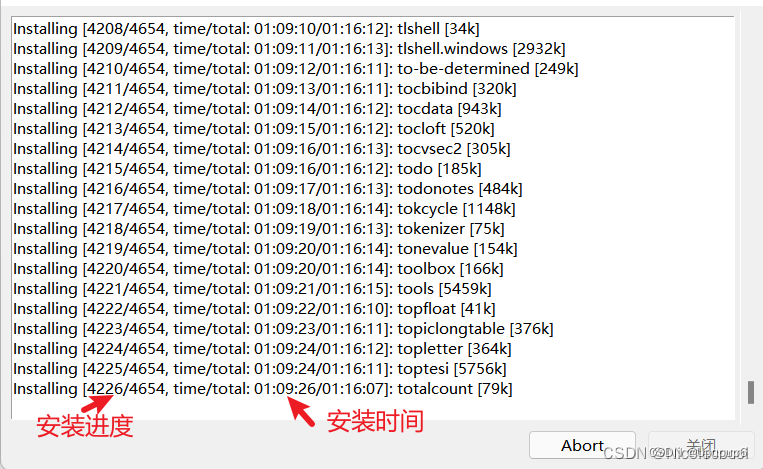The height and width of the screenshot is (469, 763).
Task: Click the tocbibind [320k] log entry
Action: tap(265, 89)
